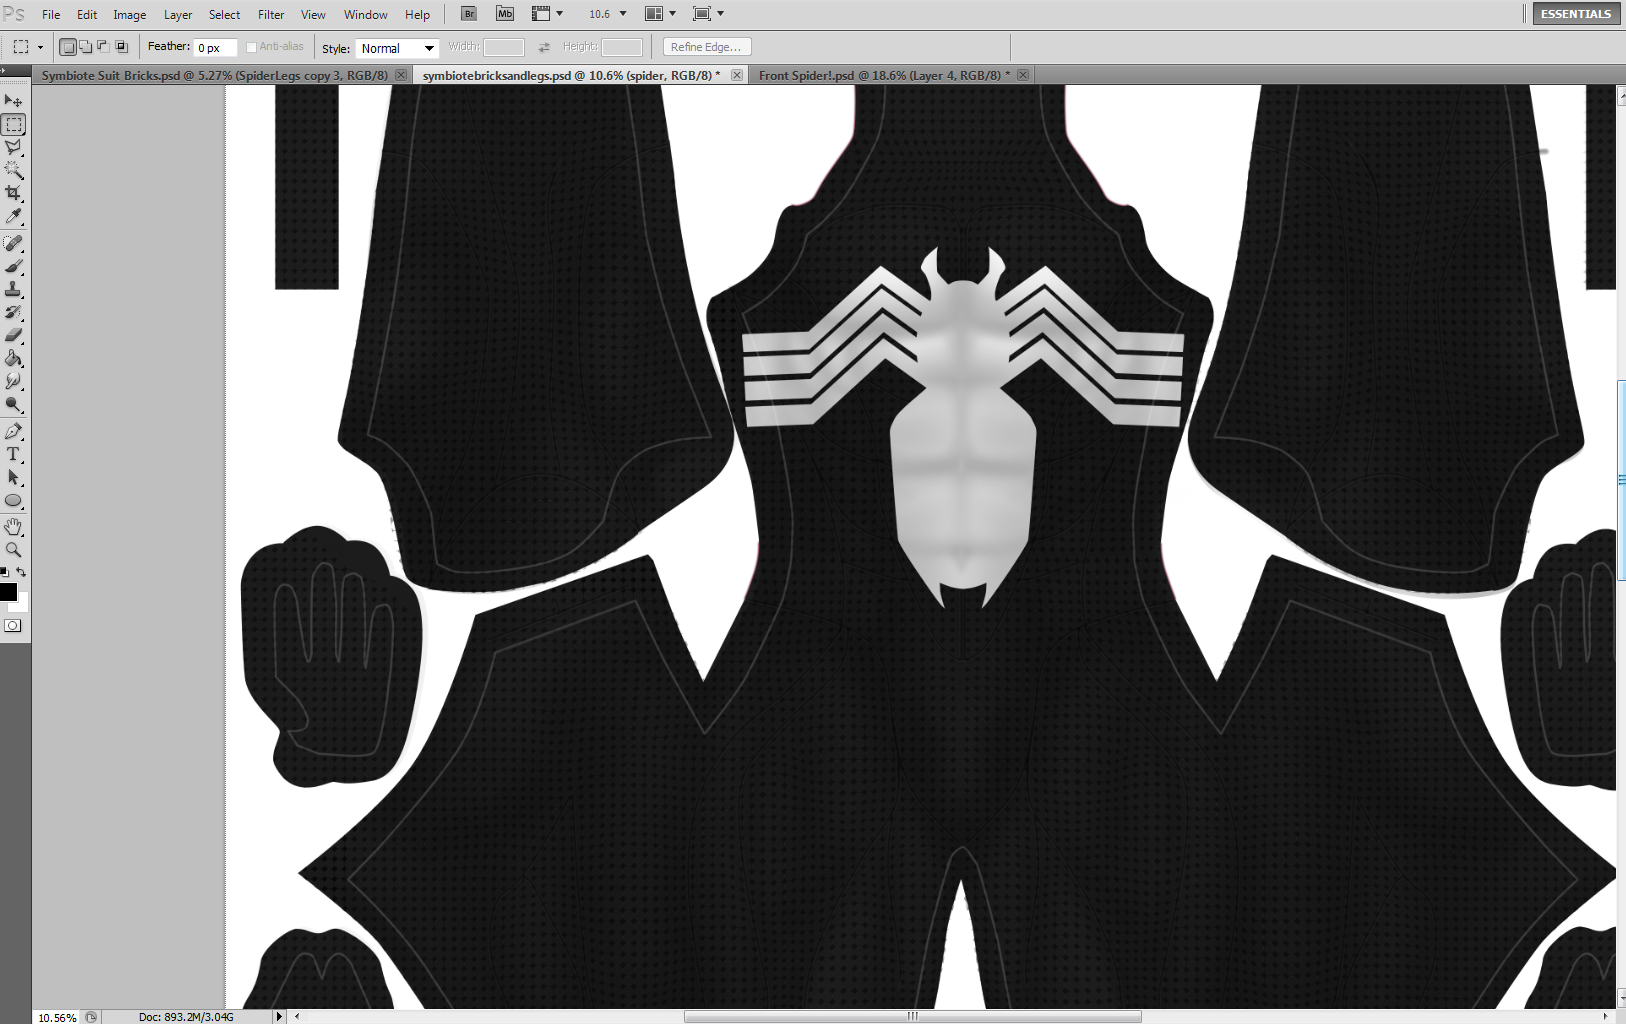Toggle Quick Mask mode

[13, 626]
